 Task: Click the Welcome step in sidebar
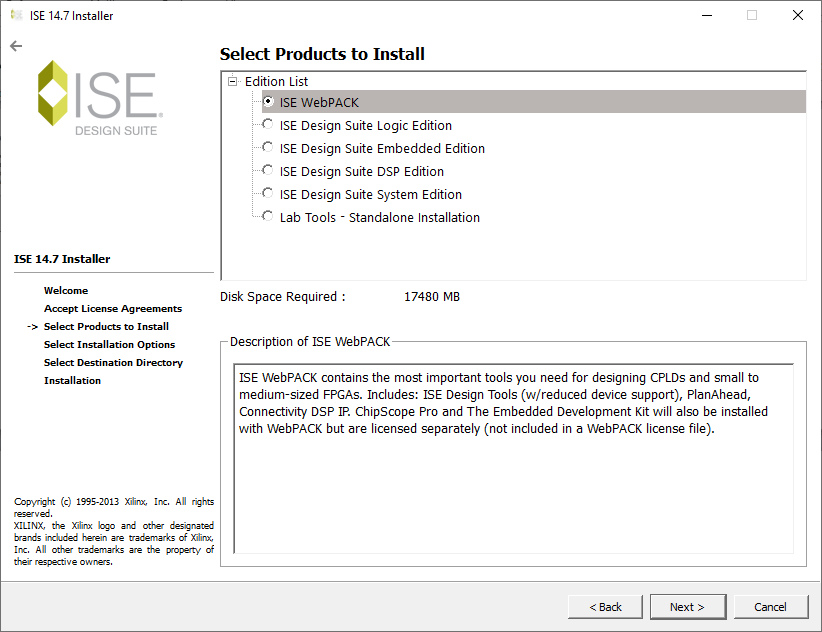(66, 290)
